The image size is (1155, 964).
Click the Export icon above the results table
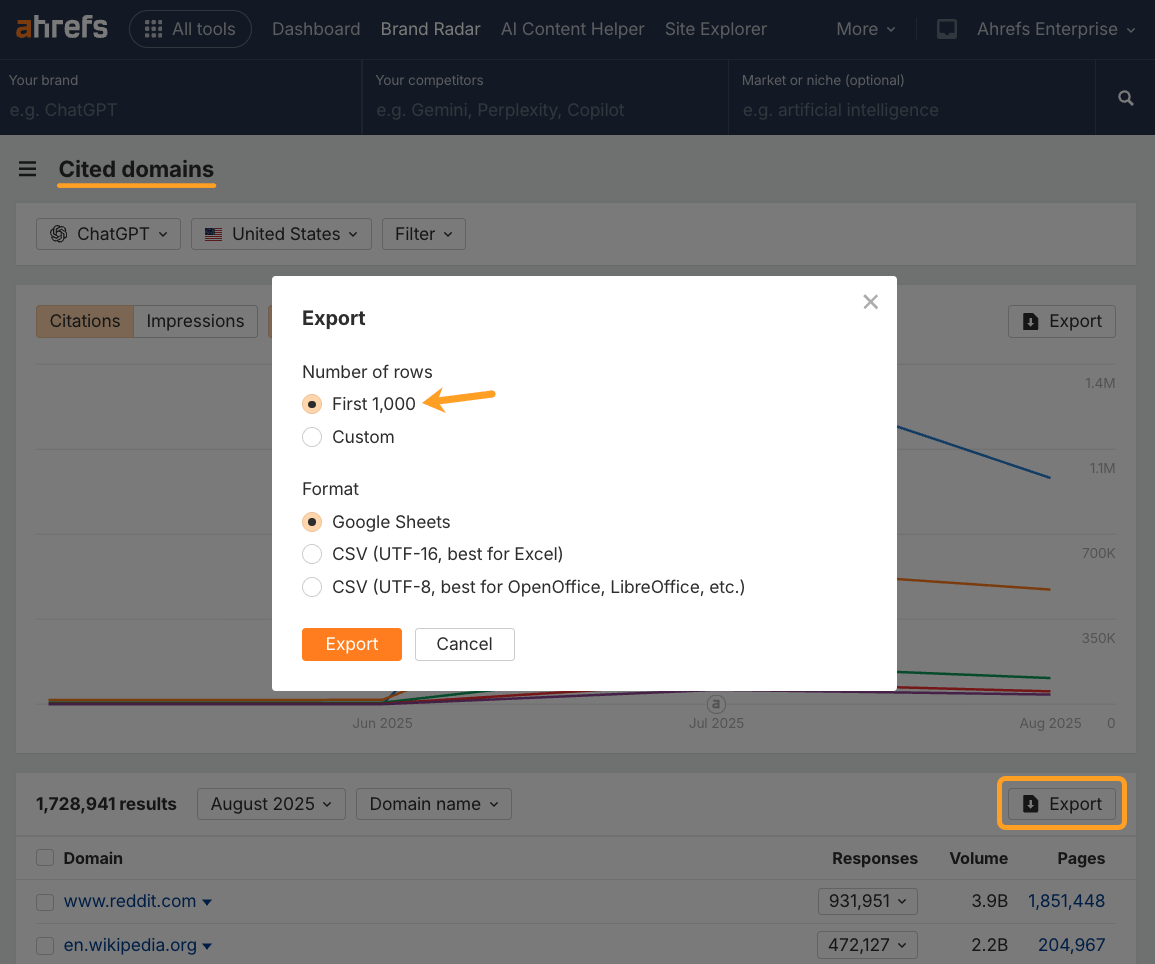click(x=1031, y=803)
